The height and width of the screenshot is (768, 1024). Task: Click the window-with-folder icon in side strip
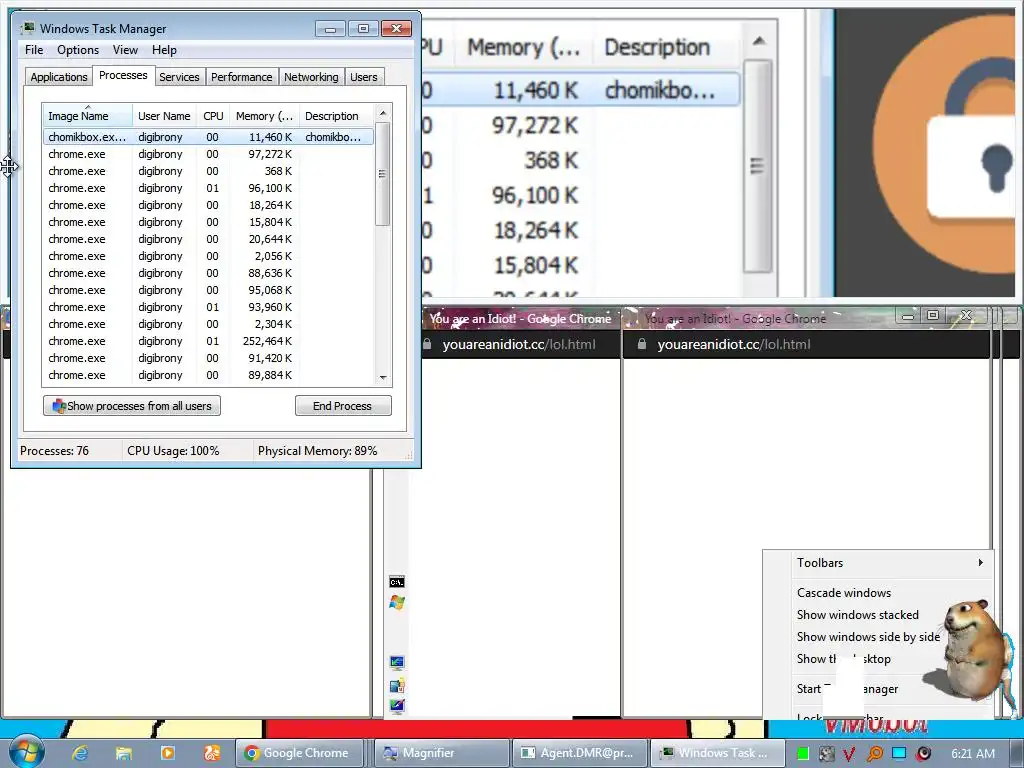point(397,686)
